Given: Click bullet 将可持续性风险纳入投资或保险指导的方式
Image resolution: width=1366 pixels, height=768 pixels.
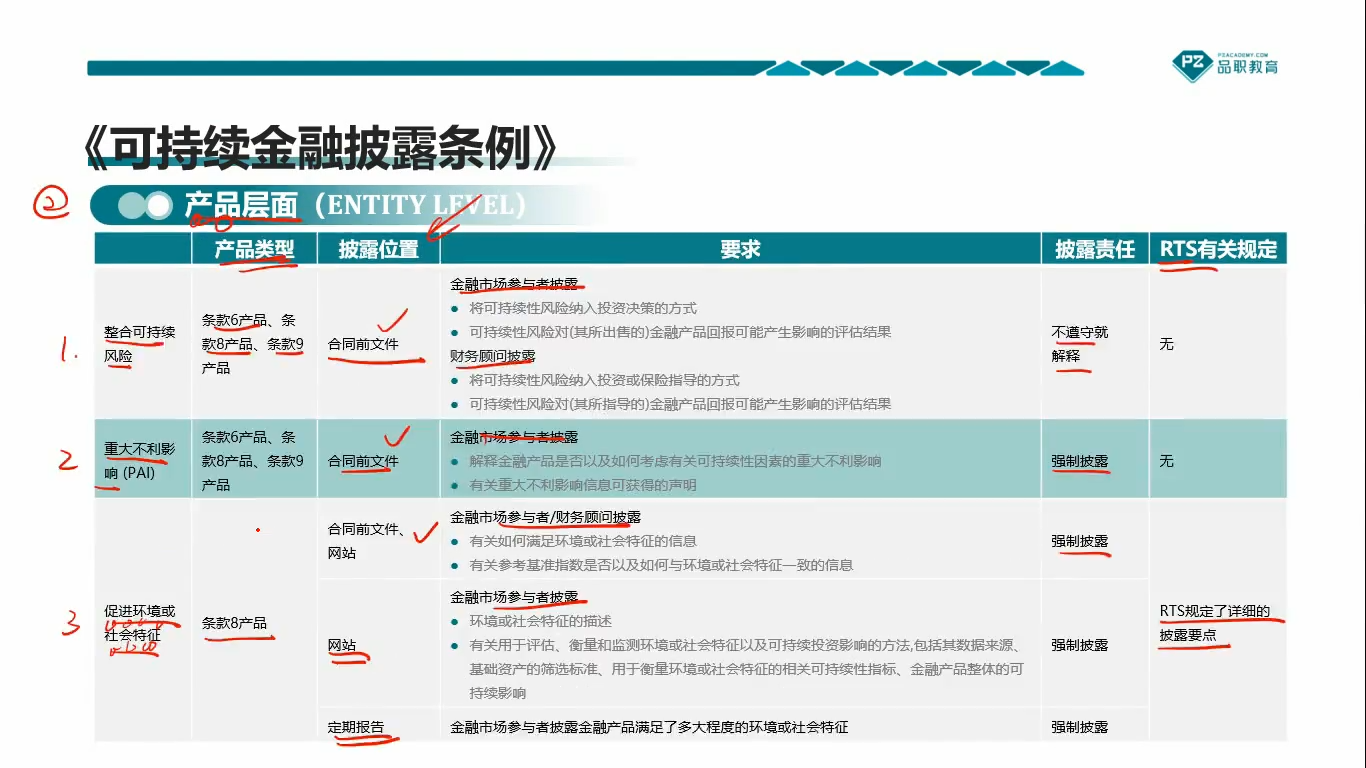Looking at the screenshot, I should tap(605, 380).
